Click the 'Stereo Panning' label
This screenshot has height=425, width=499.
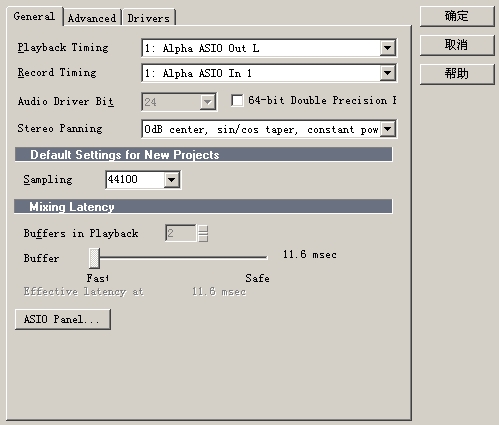point(60,128)
